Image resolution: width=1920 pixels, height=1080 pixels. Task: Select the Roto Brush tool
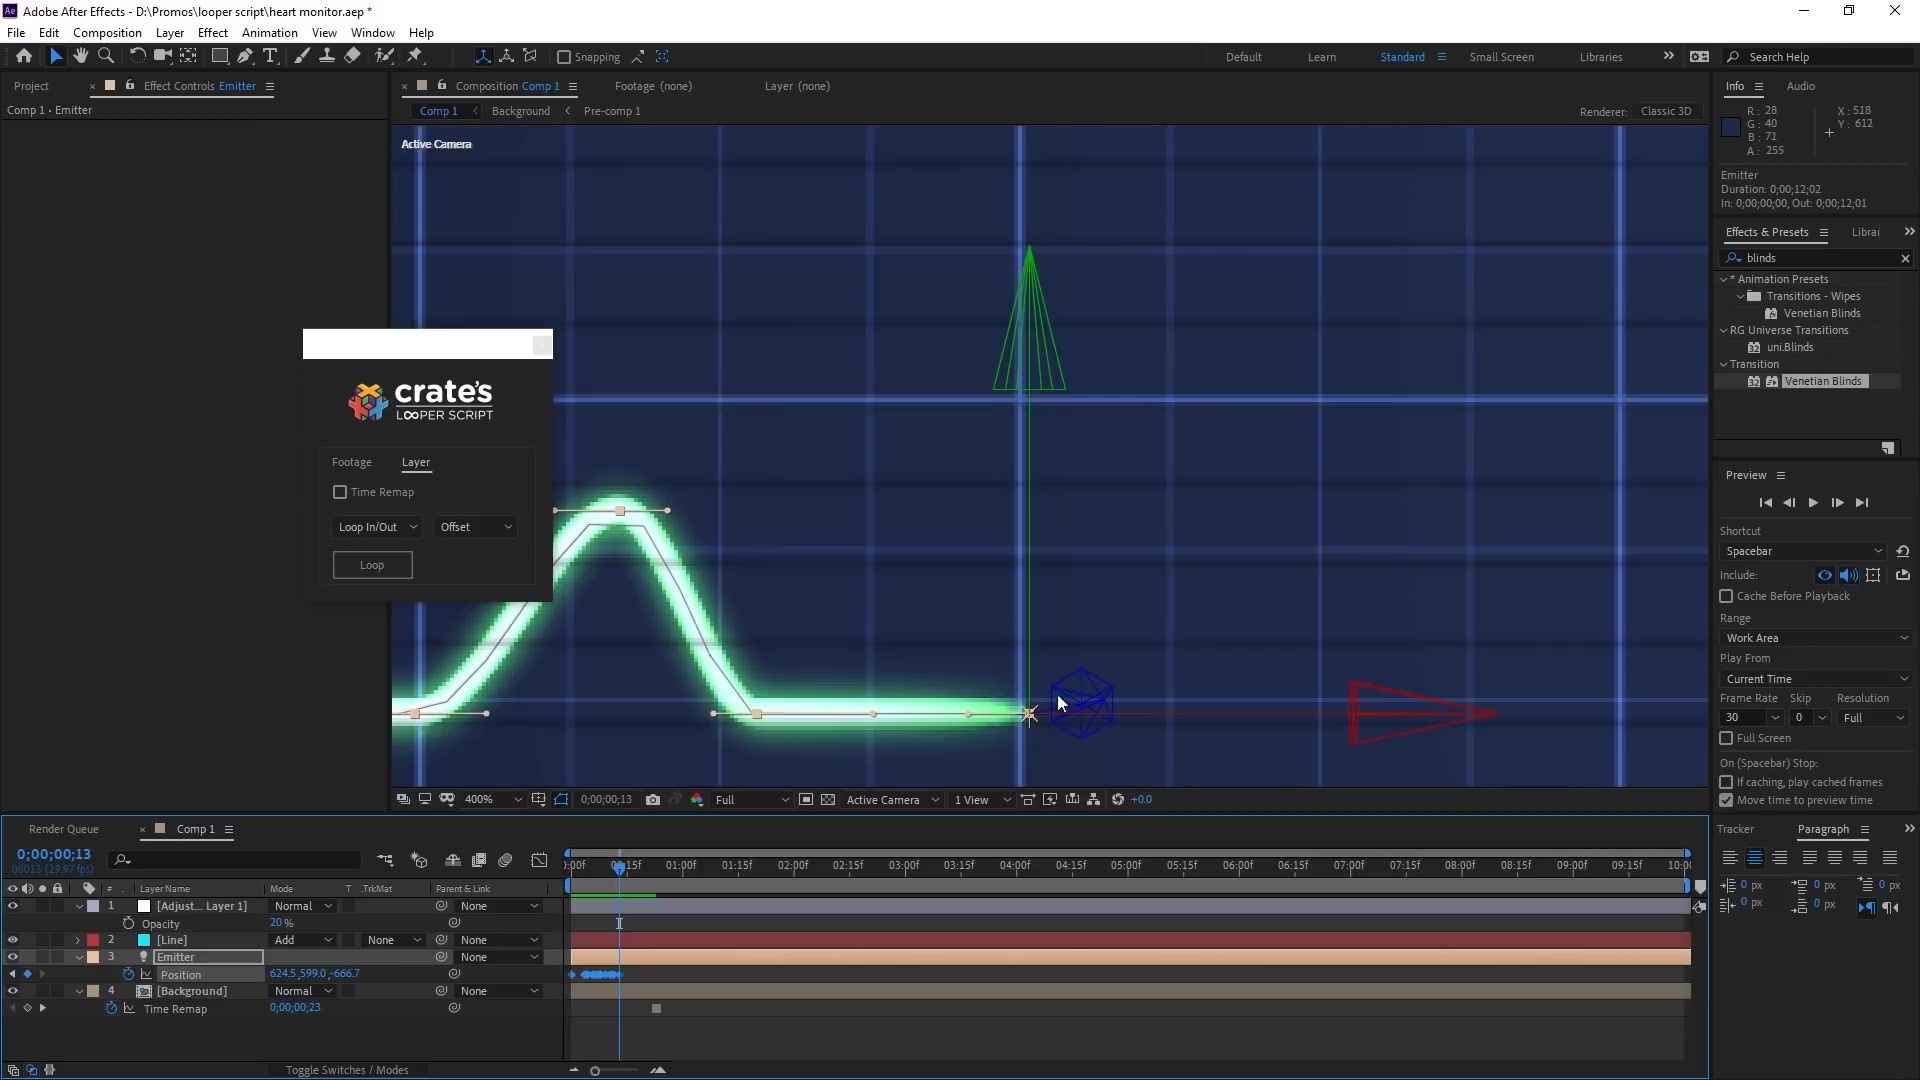pyautogui.click(x=384, y=57)
